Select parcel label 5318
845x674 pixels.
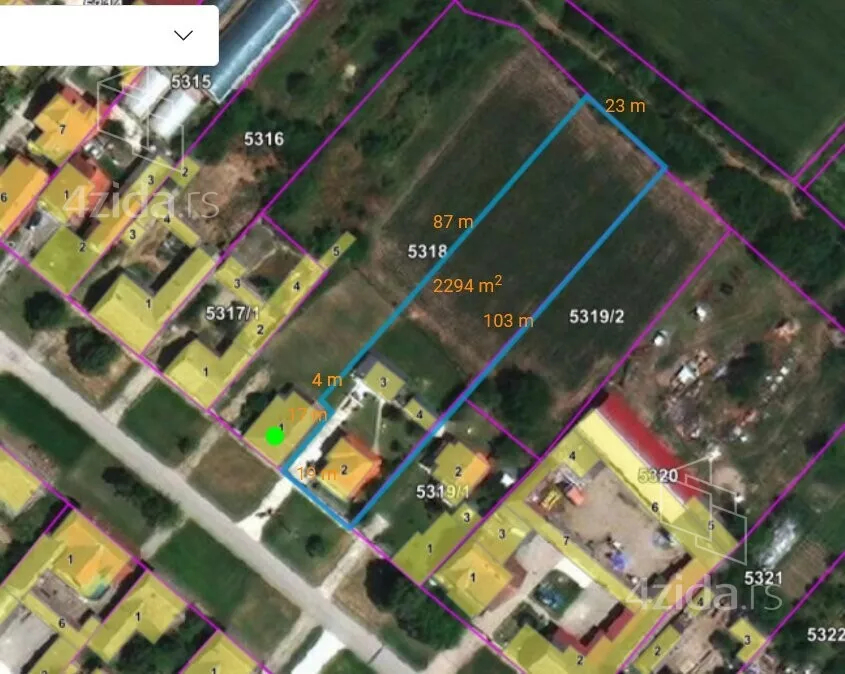[x=427, y=252]
